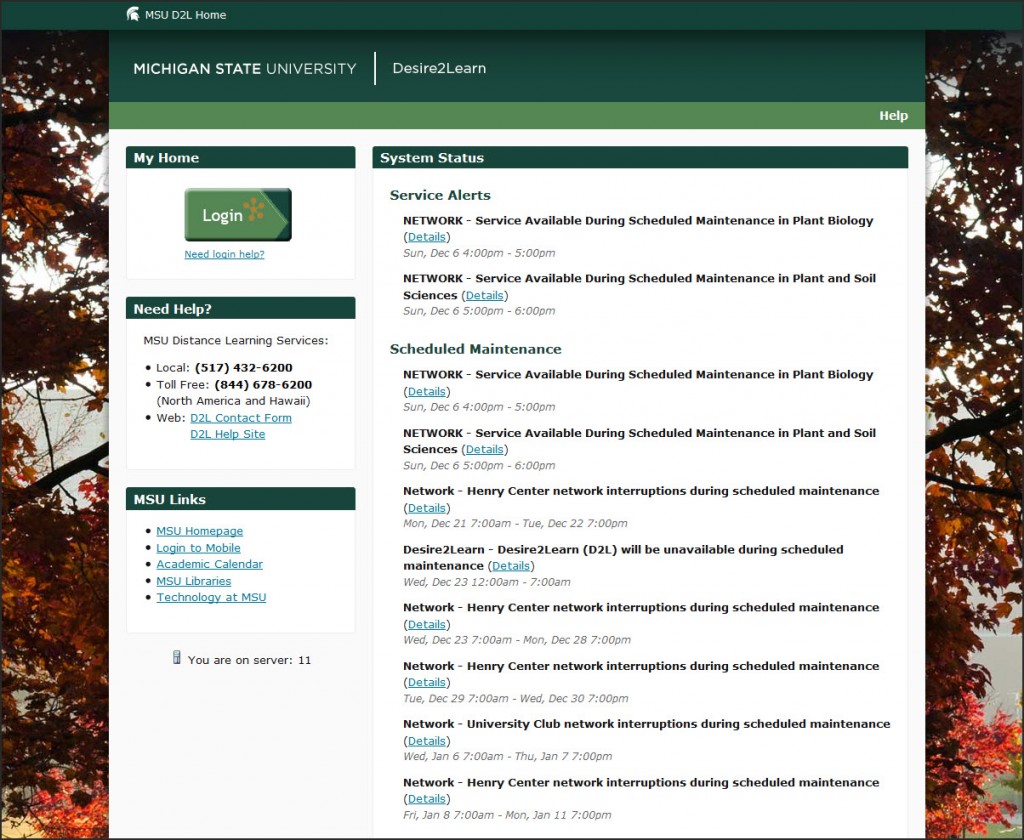
Task: Open the D2L Contact Form link
Action: tap(240, 417)
